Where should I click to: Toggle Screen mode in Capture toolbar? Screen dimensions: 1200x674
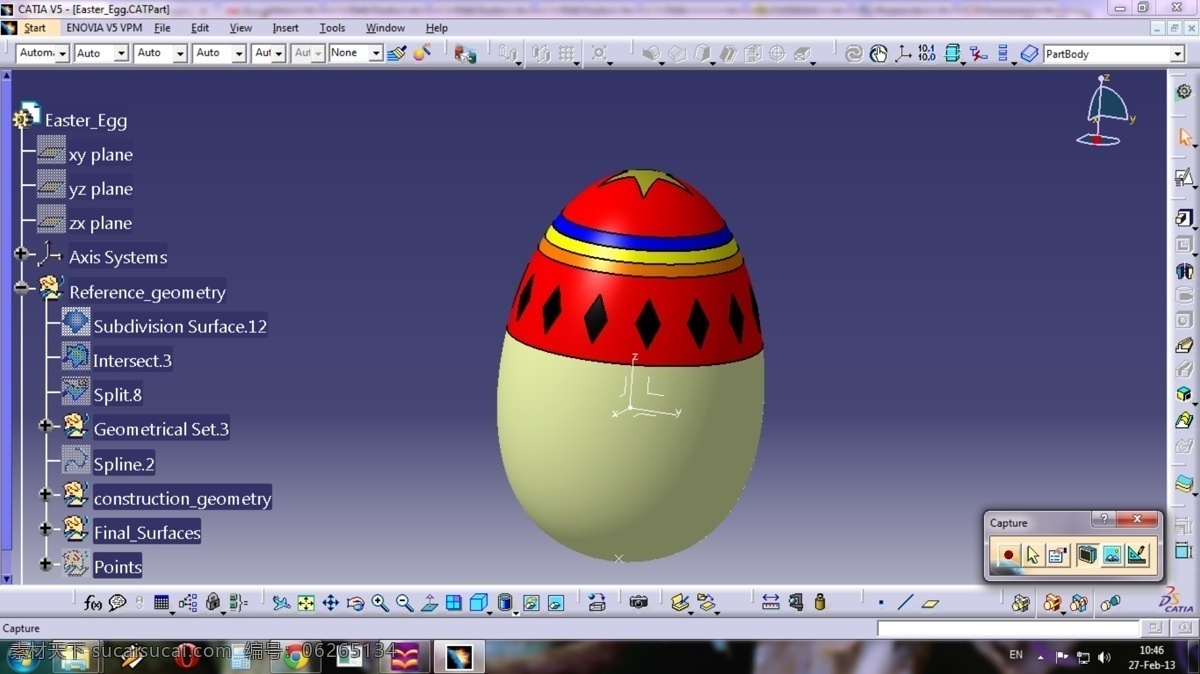pos(1087,554)
